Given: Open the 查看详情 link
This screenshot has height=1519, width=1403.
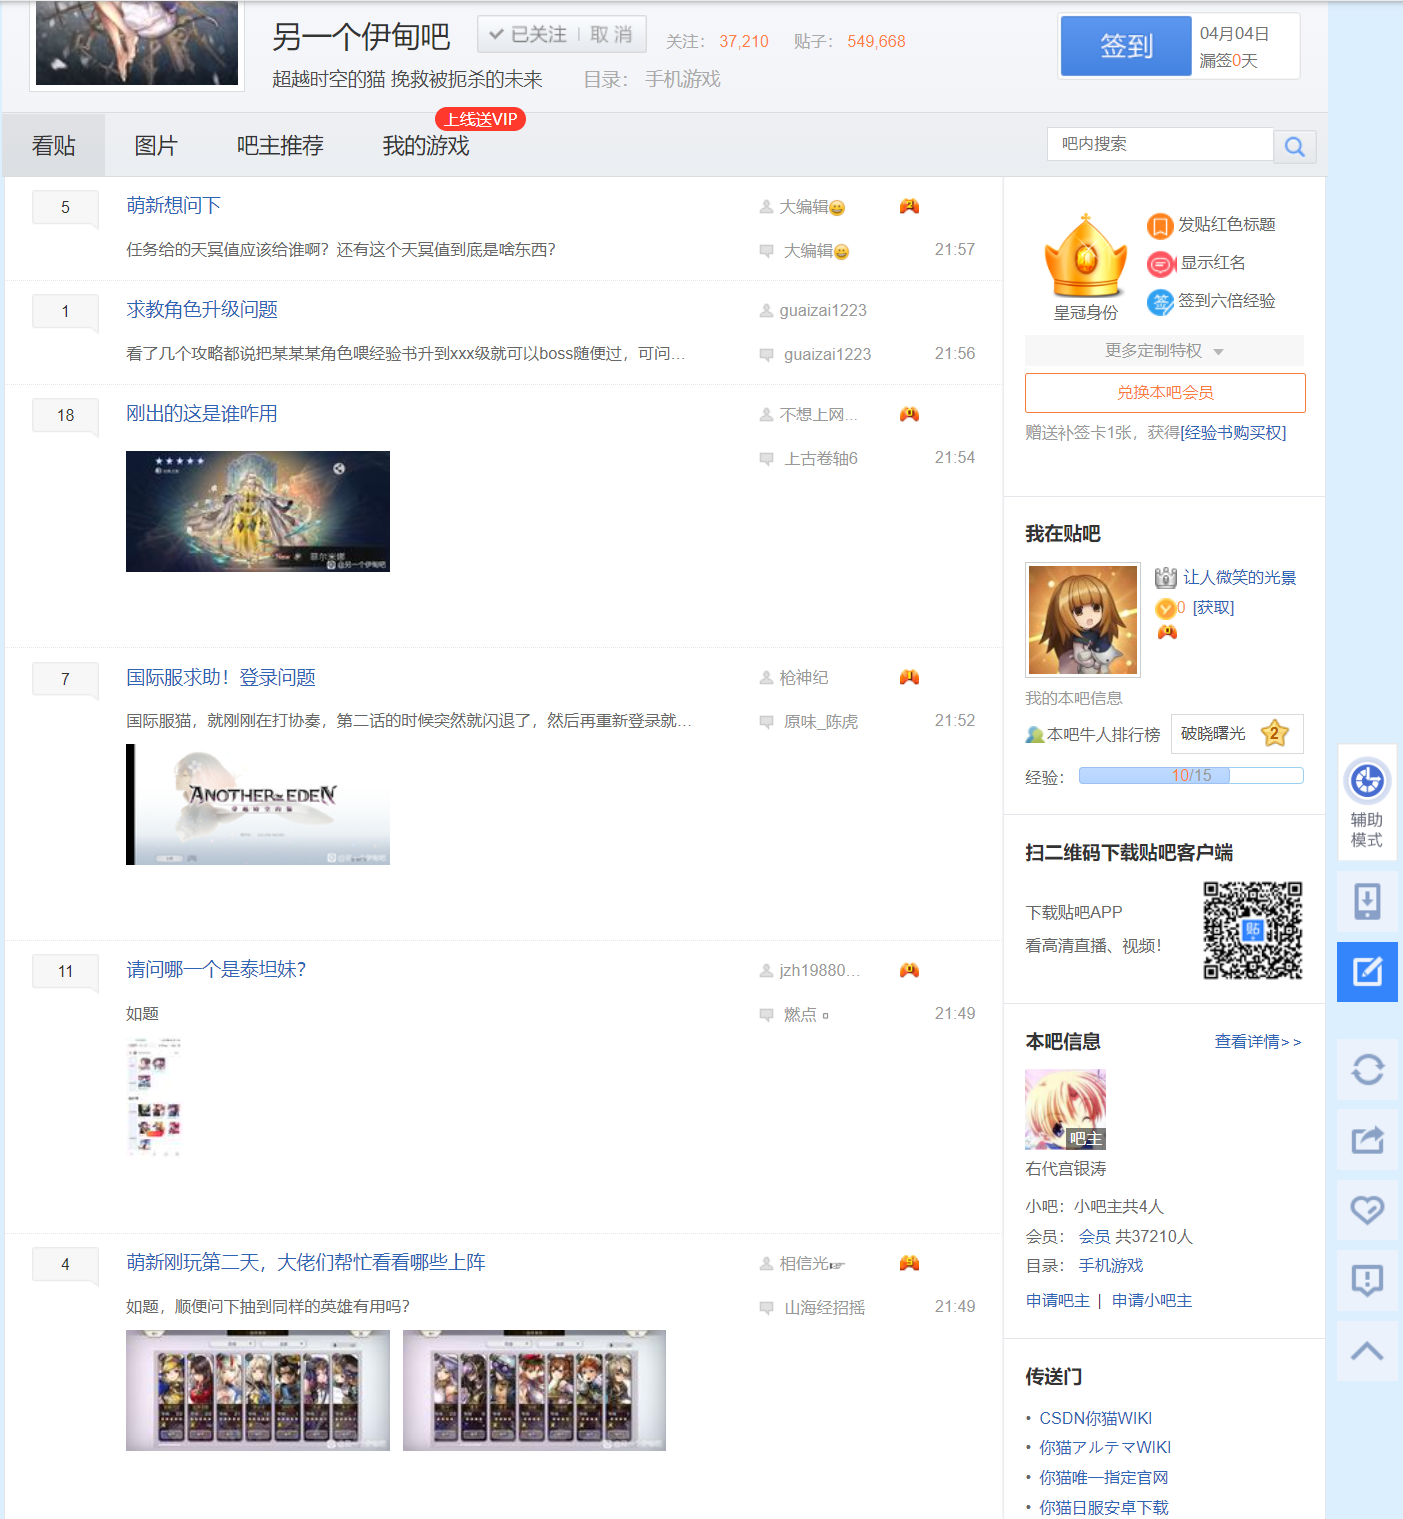Looking at the screenshot, I should click(1258, 1042).
